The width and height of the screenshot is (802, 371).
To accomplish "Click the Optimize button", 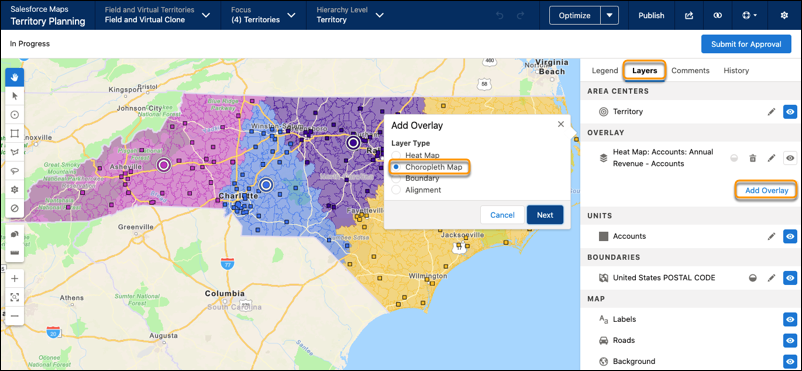I will 575,15.
